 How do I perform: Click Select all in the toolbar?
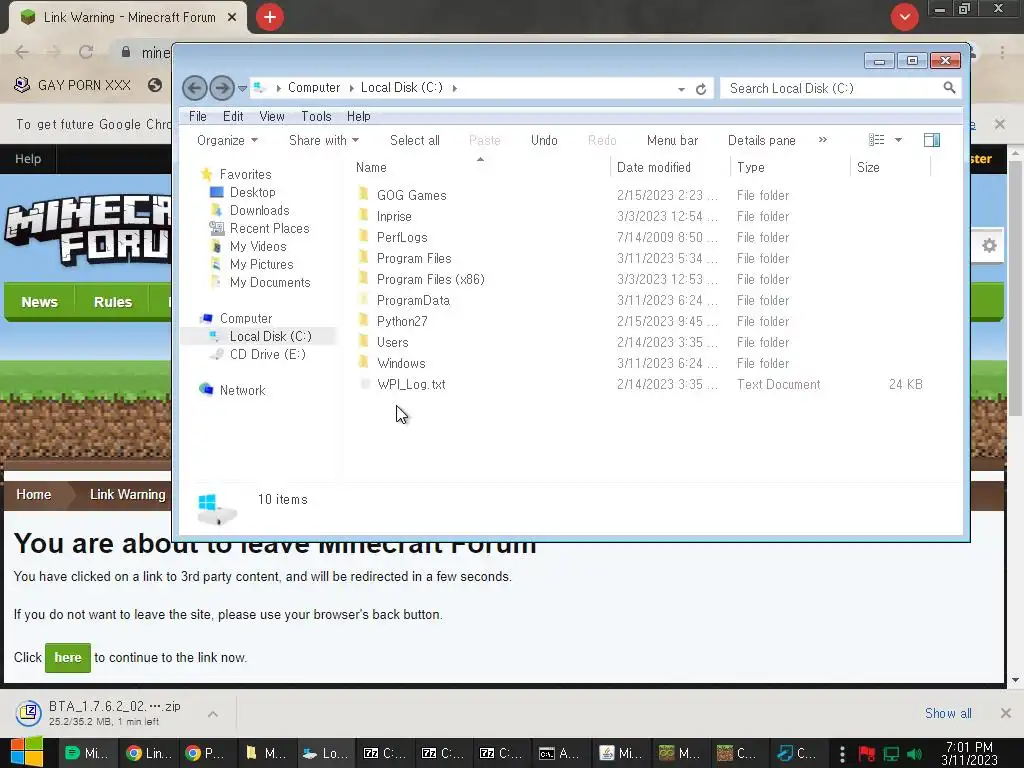click(x=415, y=140)
